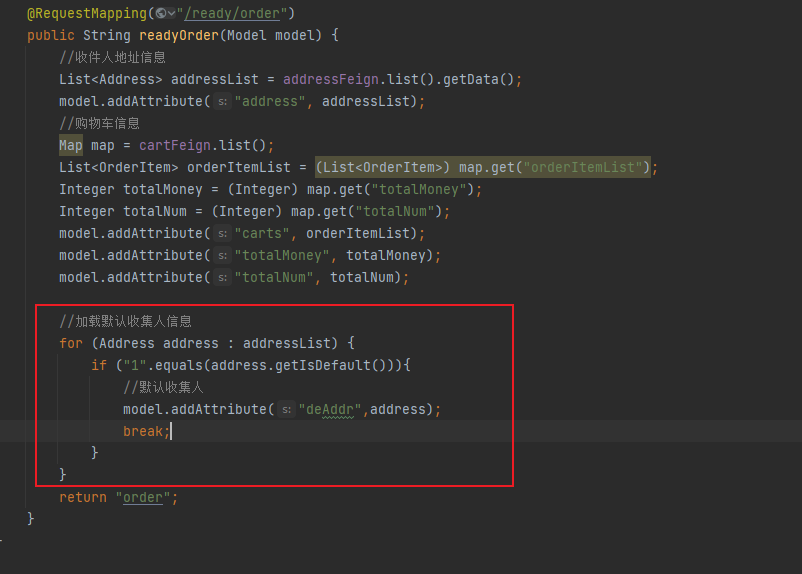
Task: Click the (List<OrderItem>) cast expression
Action: coord(383,167)
